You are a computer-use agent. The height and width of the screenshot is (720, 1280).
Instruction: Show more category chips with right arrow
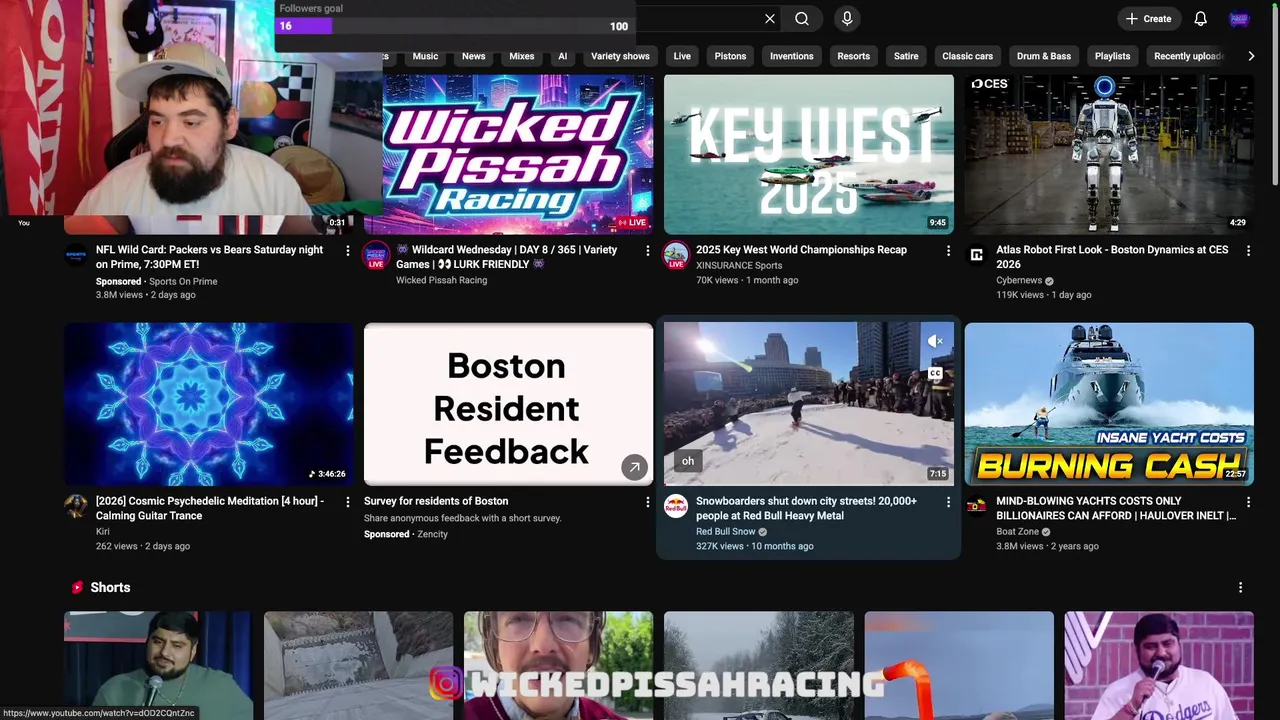[x=1251, y=56]
